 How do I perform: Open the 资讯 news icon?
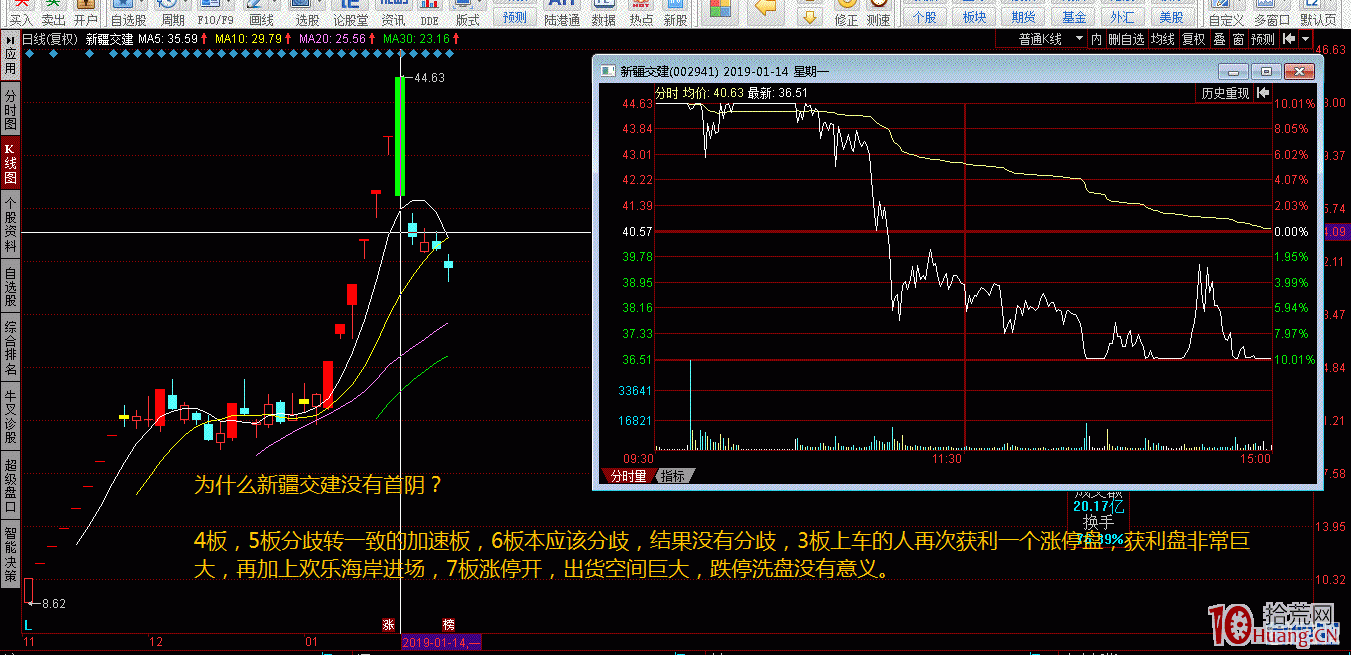(393, 13)
